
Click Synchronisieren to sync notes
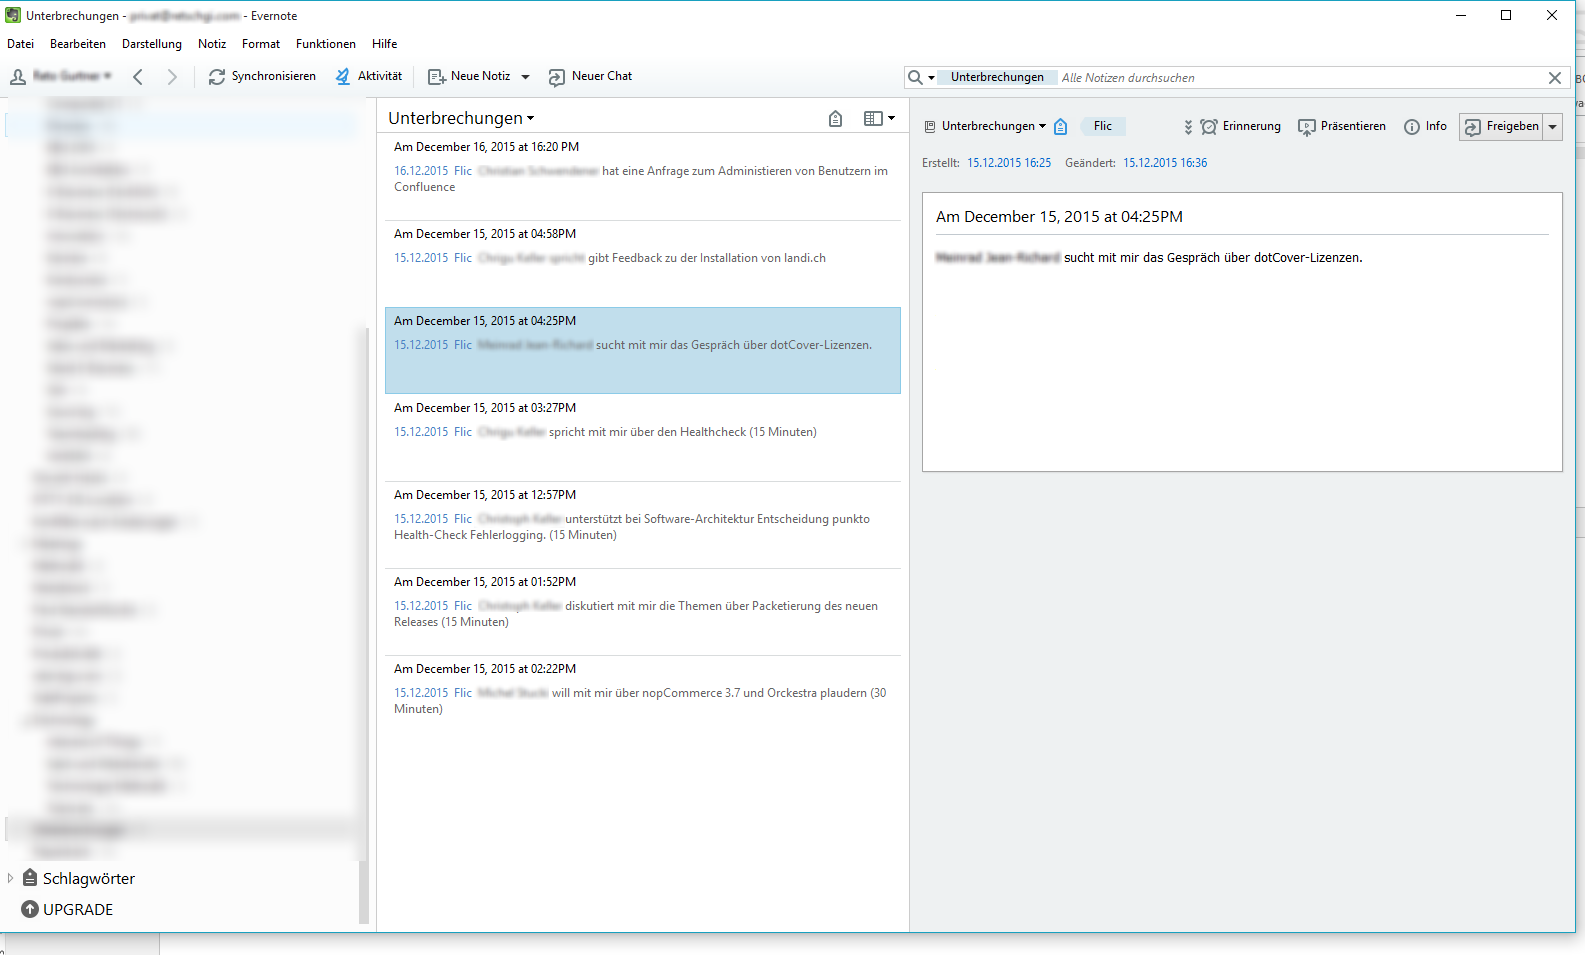point(262,77)
